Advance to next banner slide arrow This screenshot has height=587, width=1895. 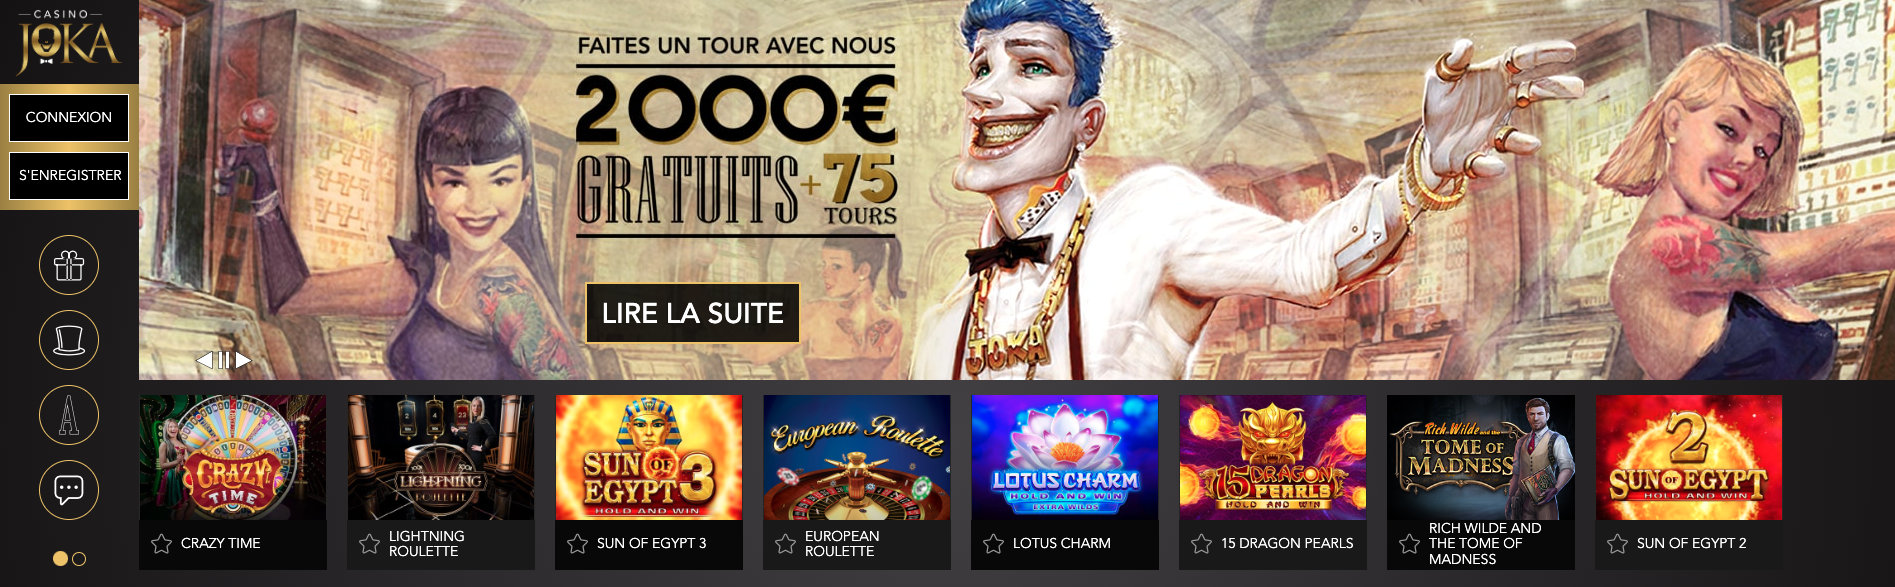[243, 360]
